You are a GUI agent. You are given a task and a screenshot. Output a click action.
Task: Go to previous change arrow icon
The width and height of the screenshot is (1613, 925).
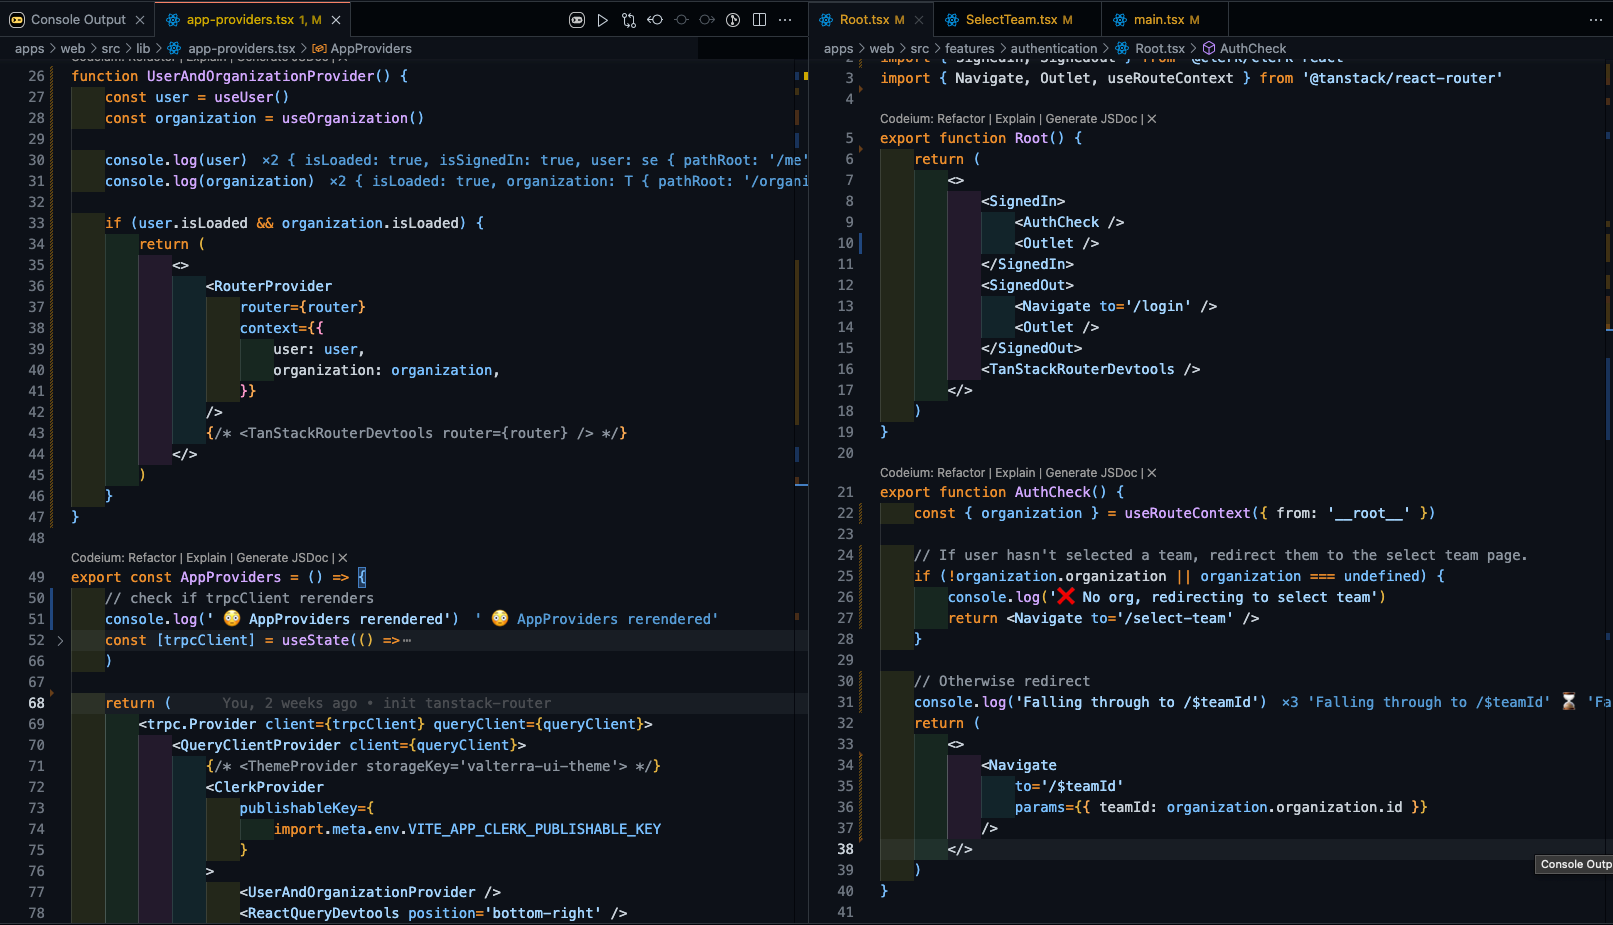pyautogui.click(x=655, y=20)
